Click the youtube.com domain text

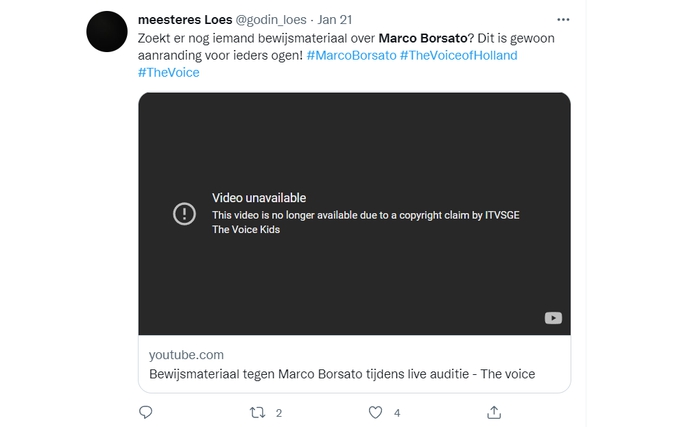pyautogui.click(x=186, y=355)
